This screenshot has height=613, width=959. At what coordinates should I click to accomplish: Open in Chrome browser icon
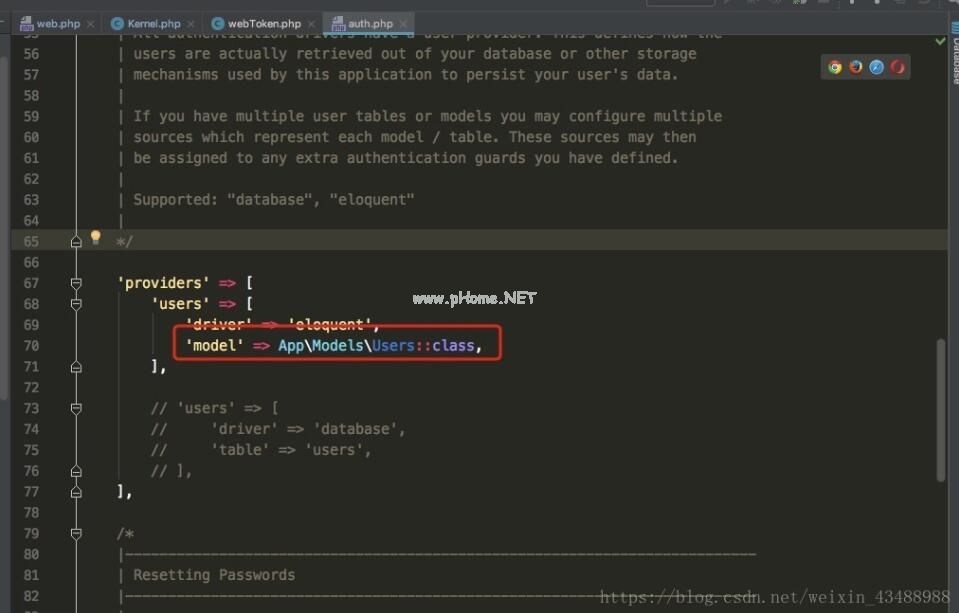coord(835,67)
